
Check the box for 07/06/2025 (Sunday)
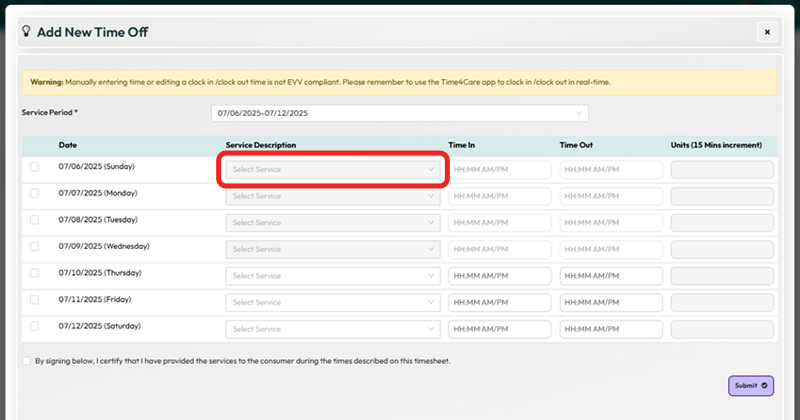point(35,167)
